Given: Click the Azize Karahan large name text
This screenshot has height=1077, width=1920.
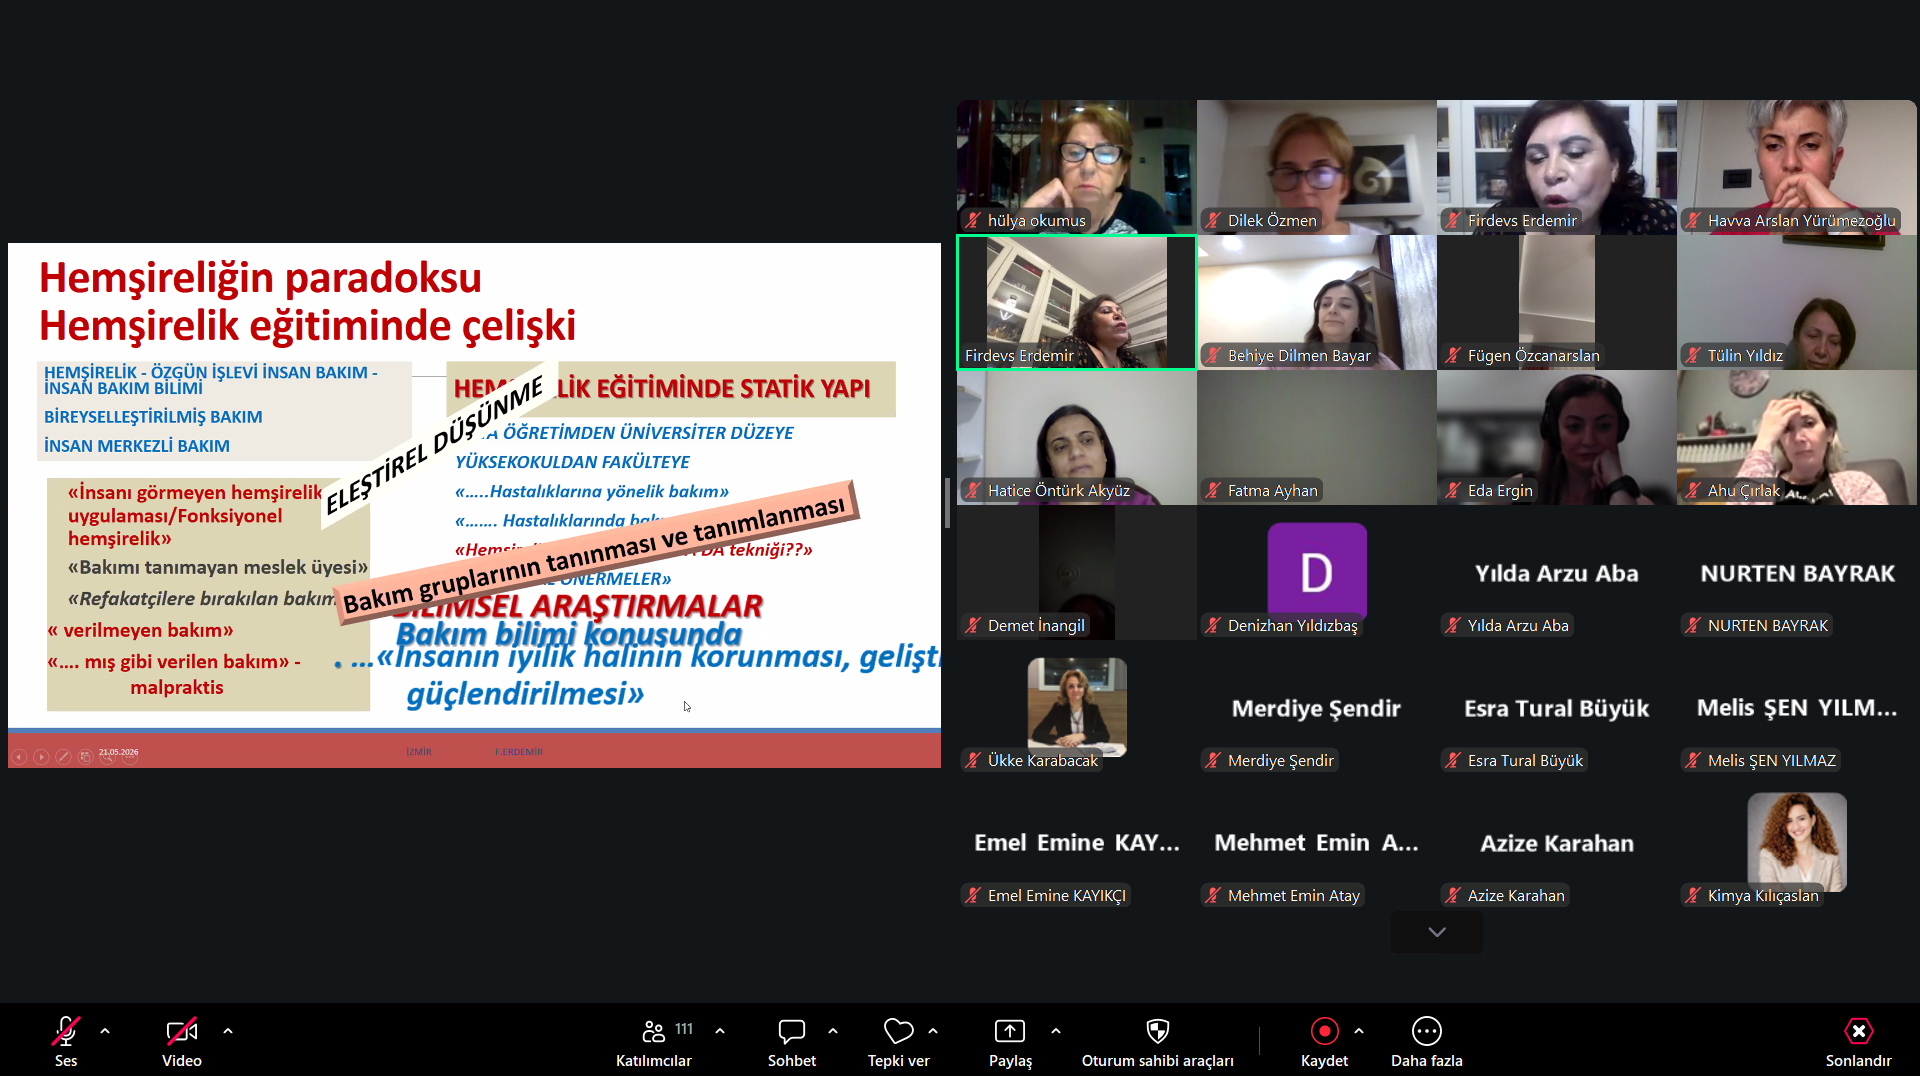Looking at the screenshot, I should click(x=1557, y=843).
